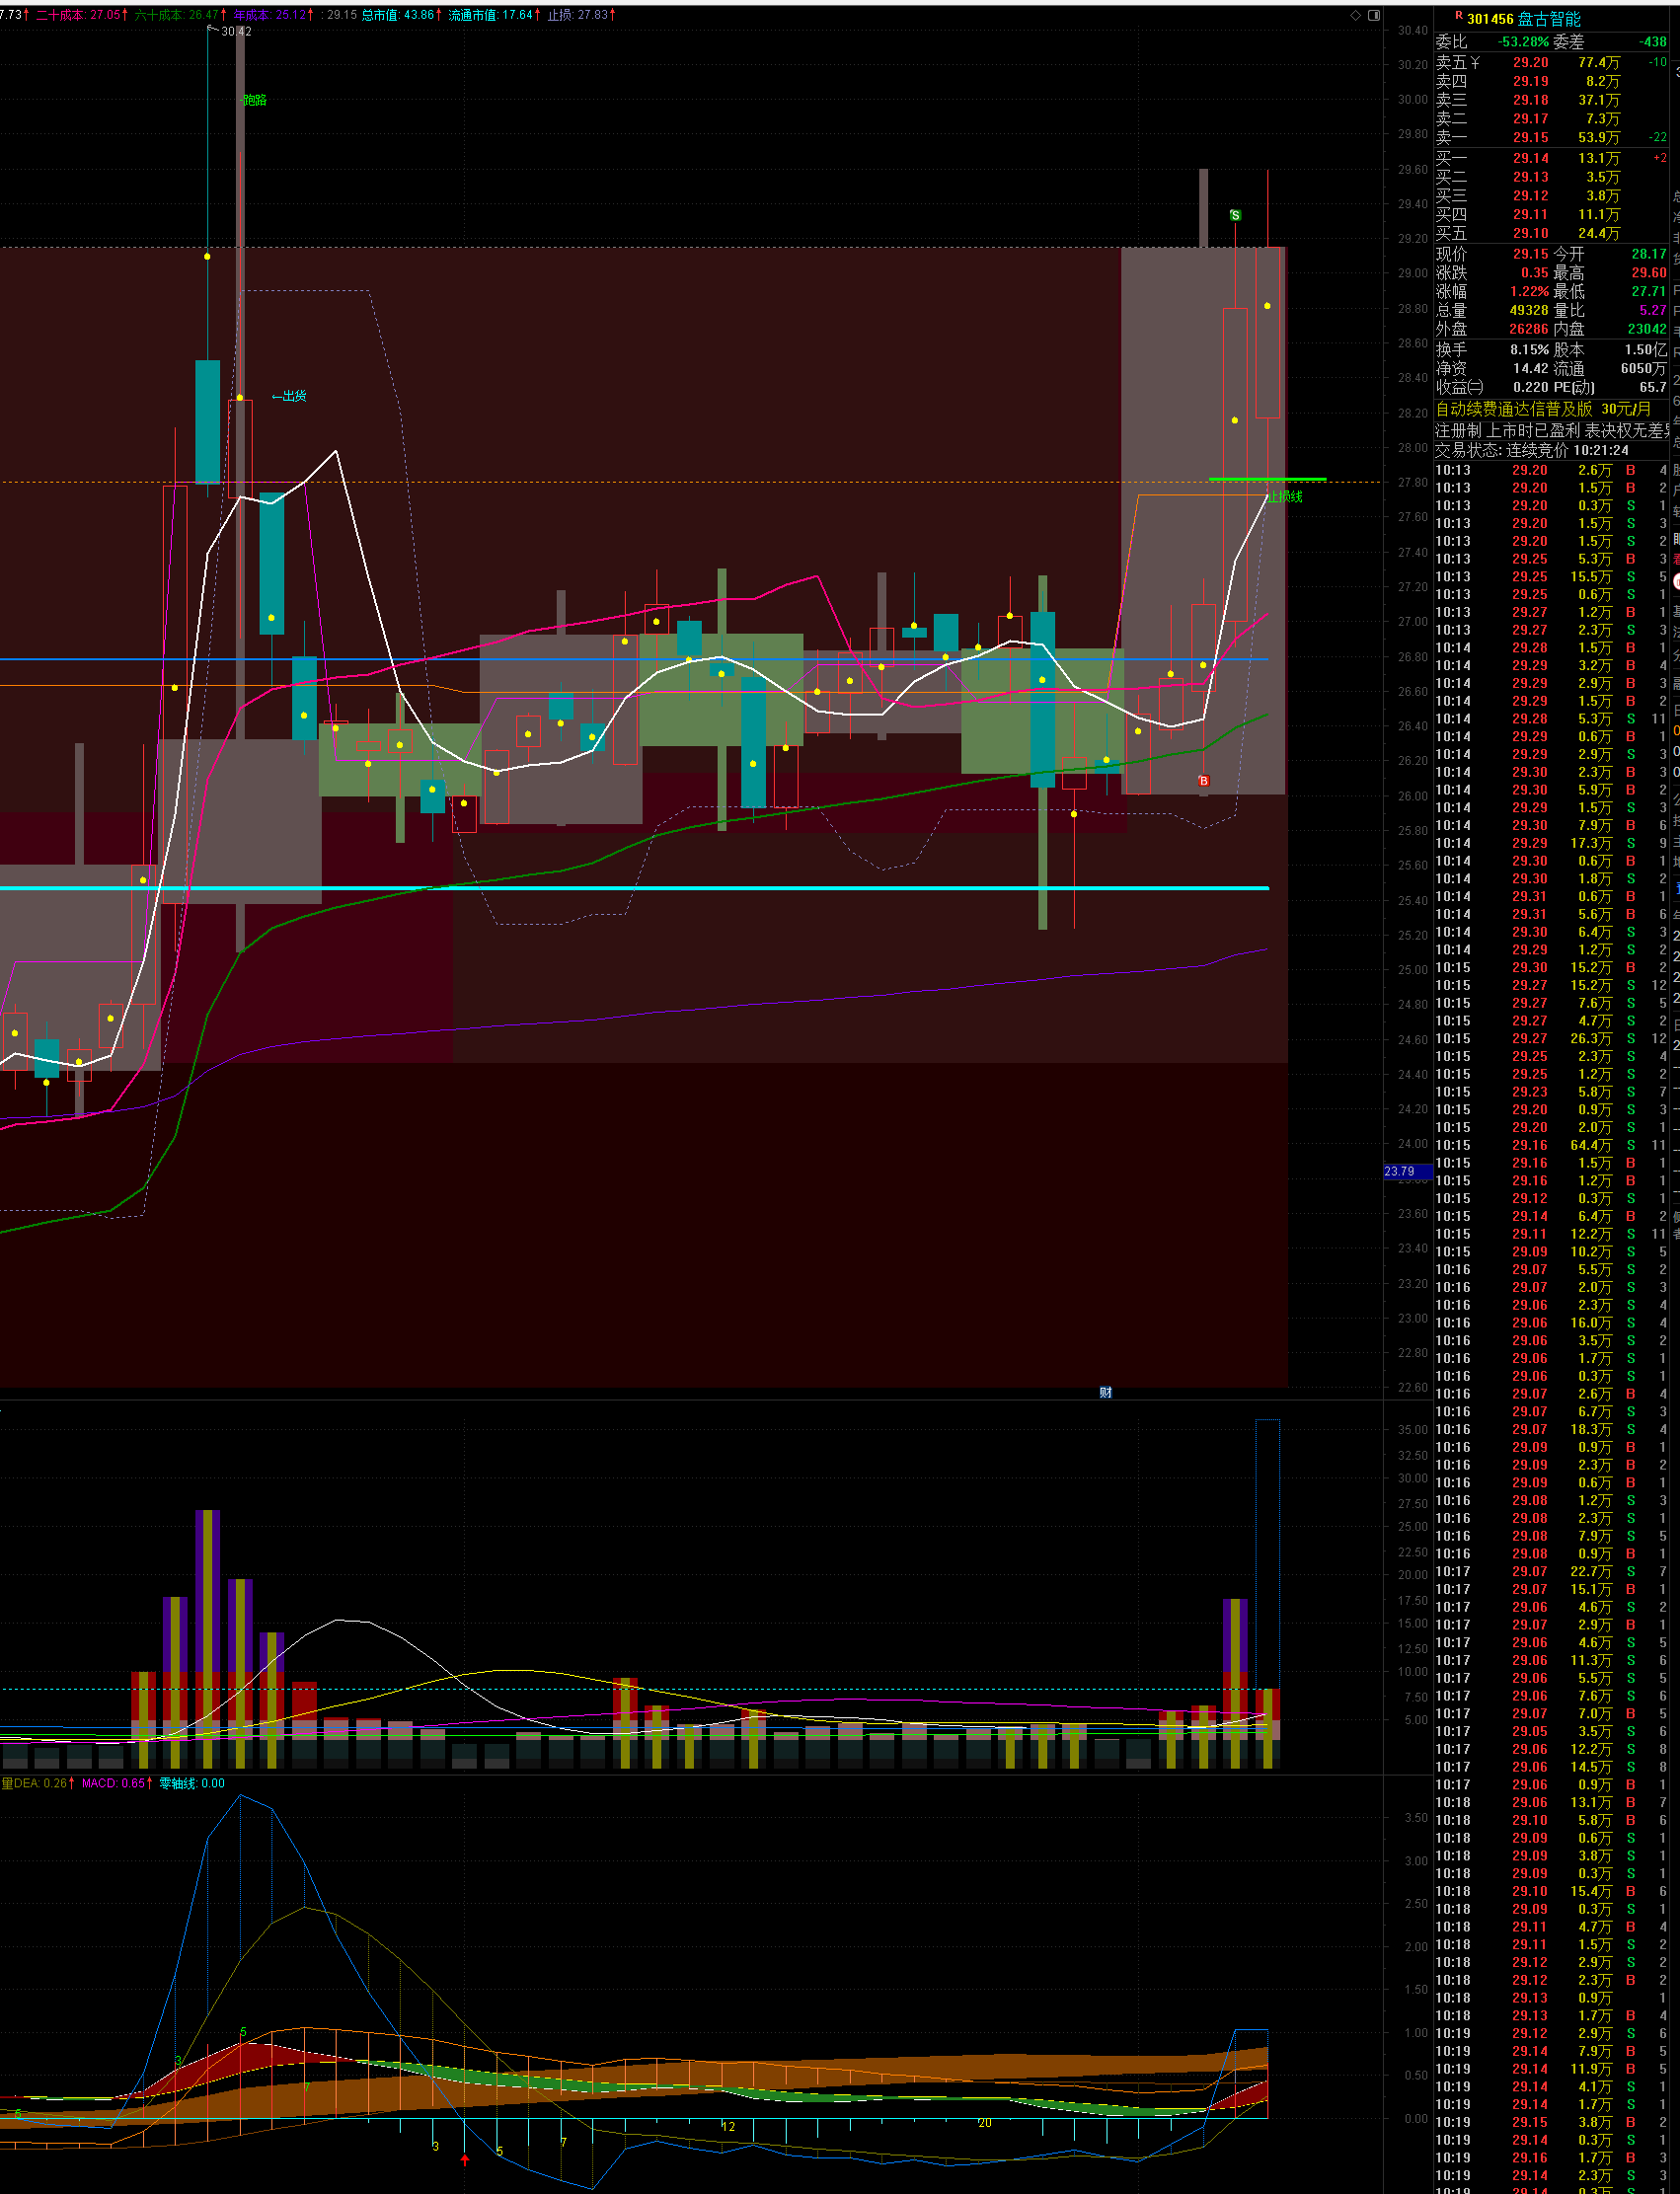Click the 量比 value 5.27

point(1653,310)
